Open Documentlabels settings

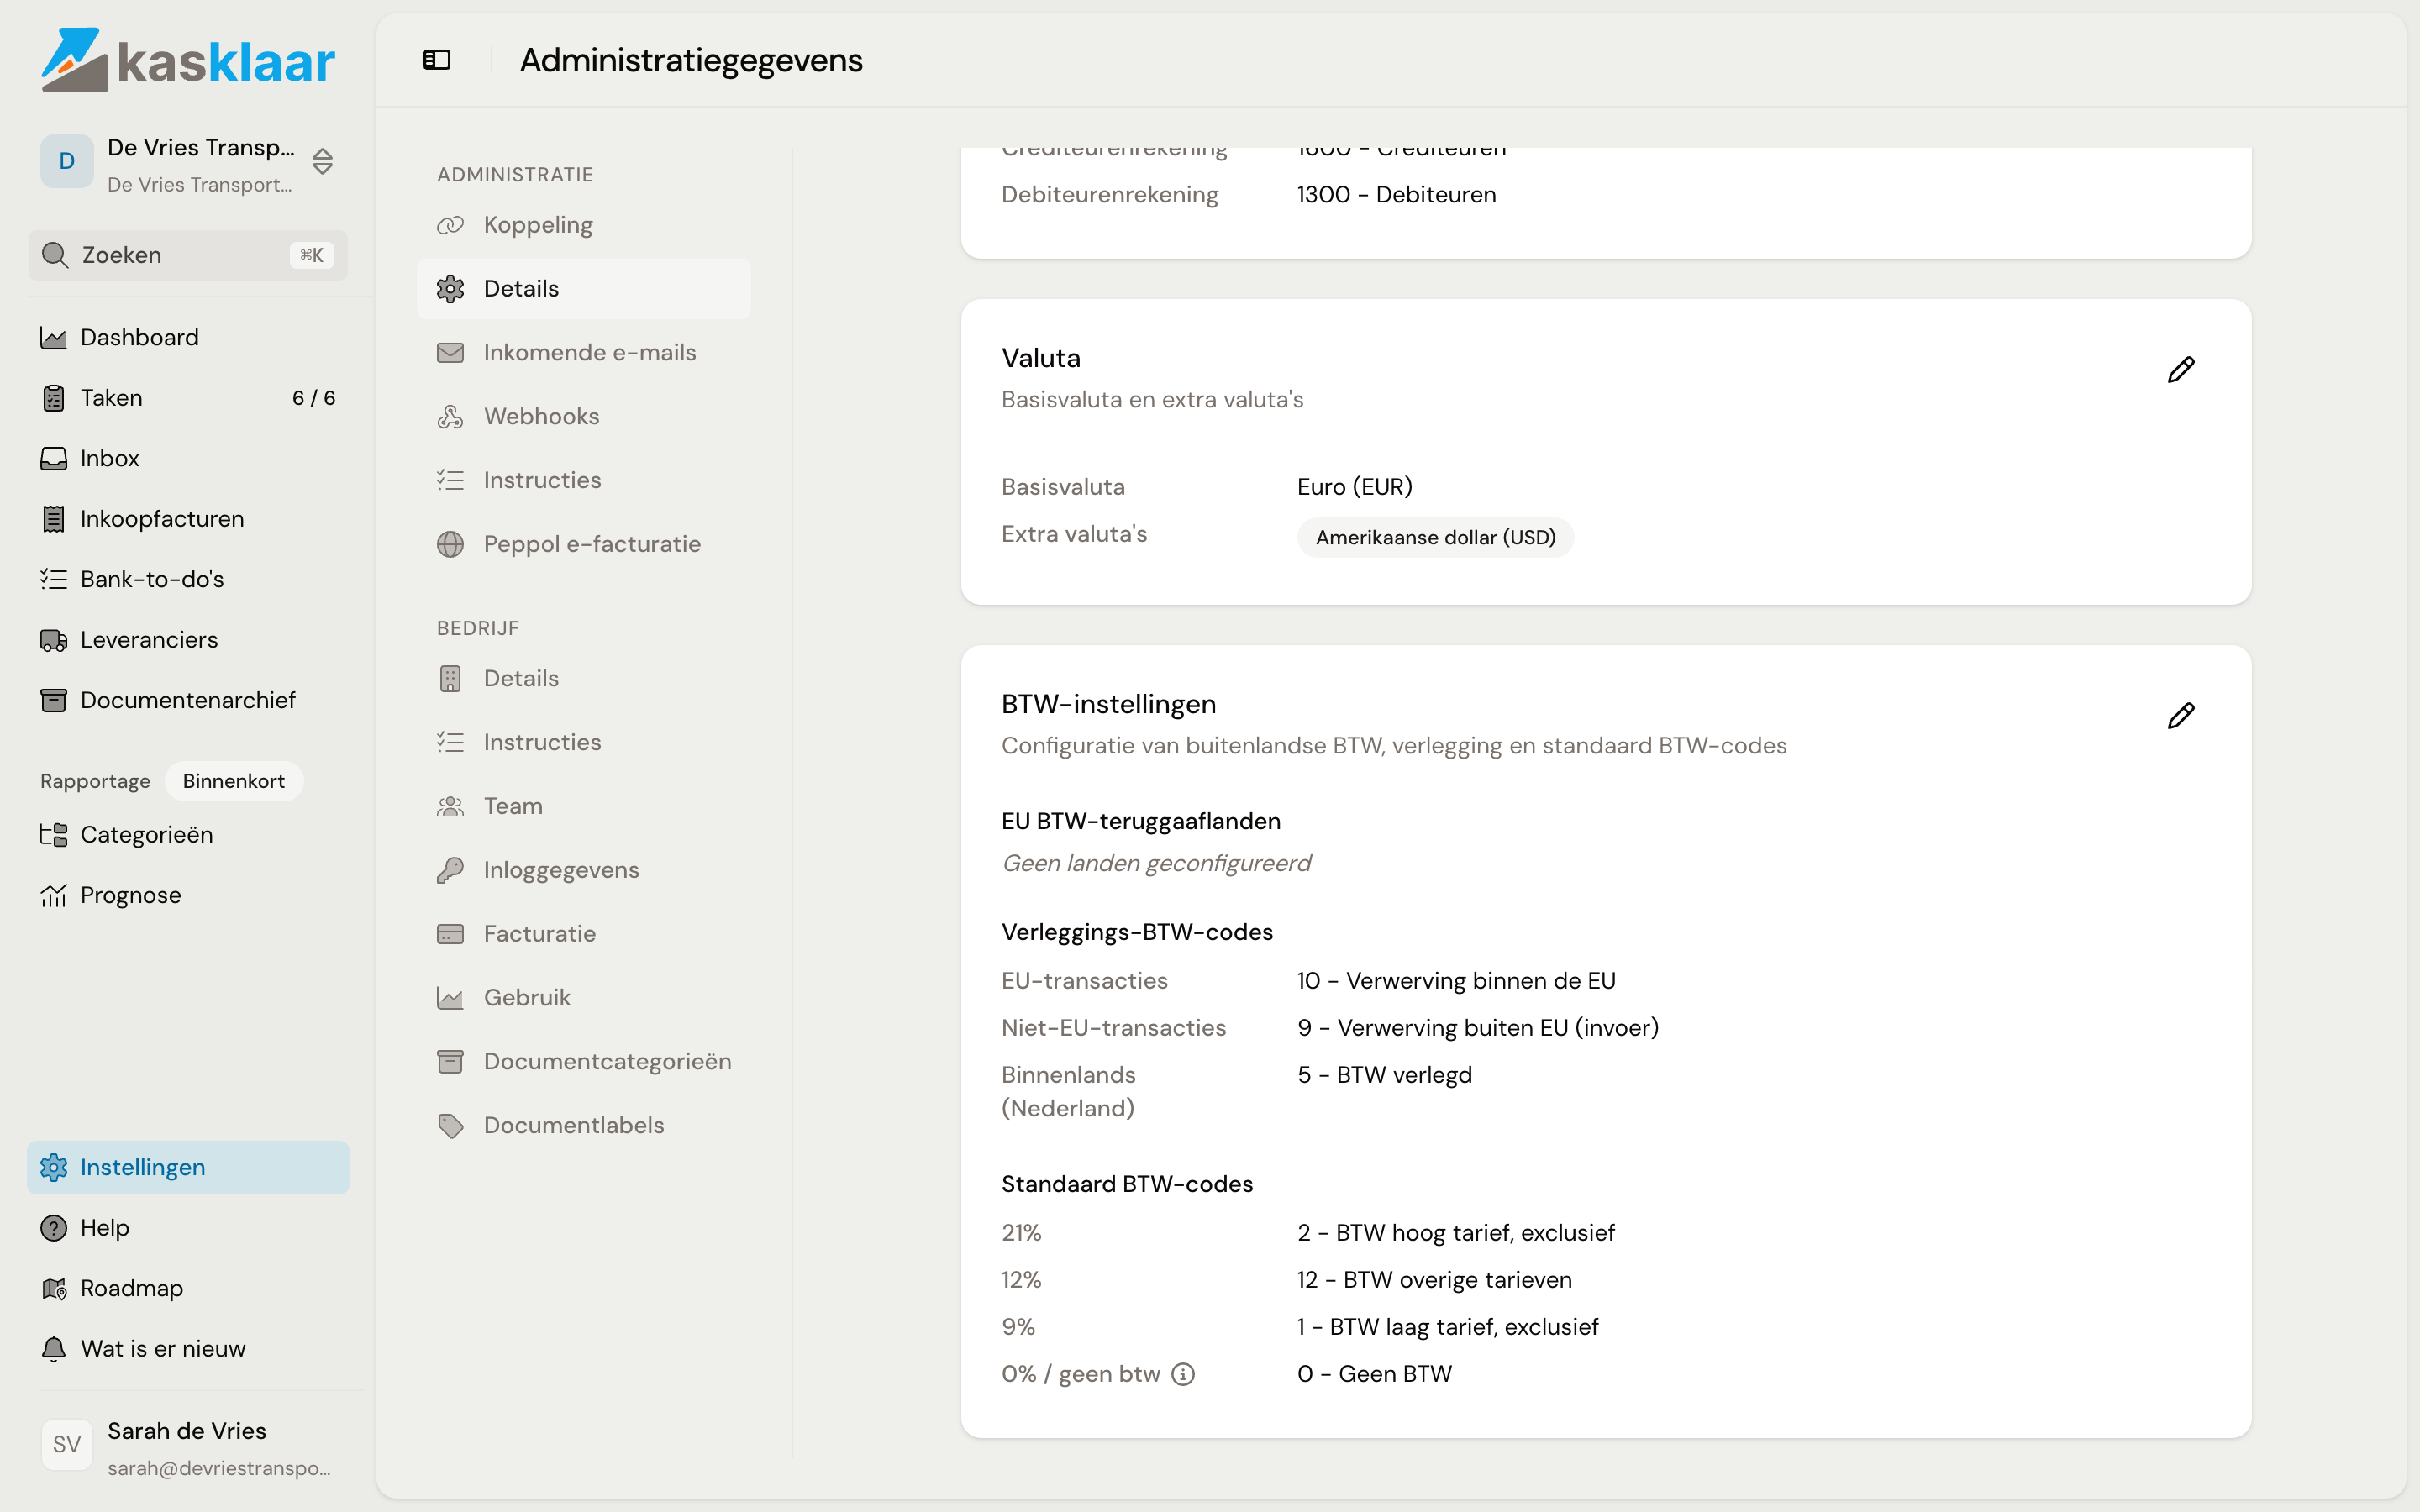pos(584,1126)
